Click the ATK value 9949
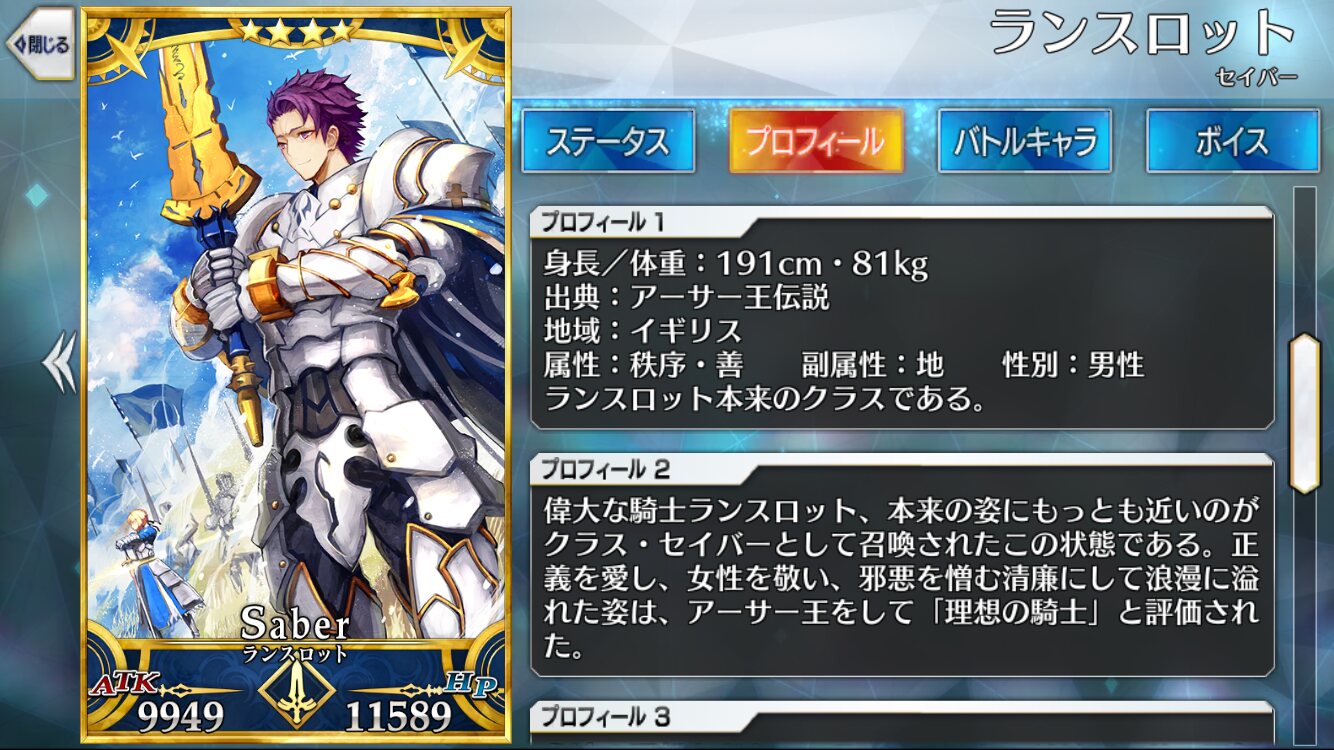 click(x=180, y=716)
